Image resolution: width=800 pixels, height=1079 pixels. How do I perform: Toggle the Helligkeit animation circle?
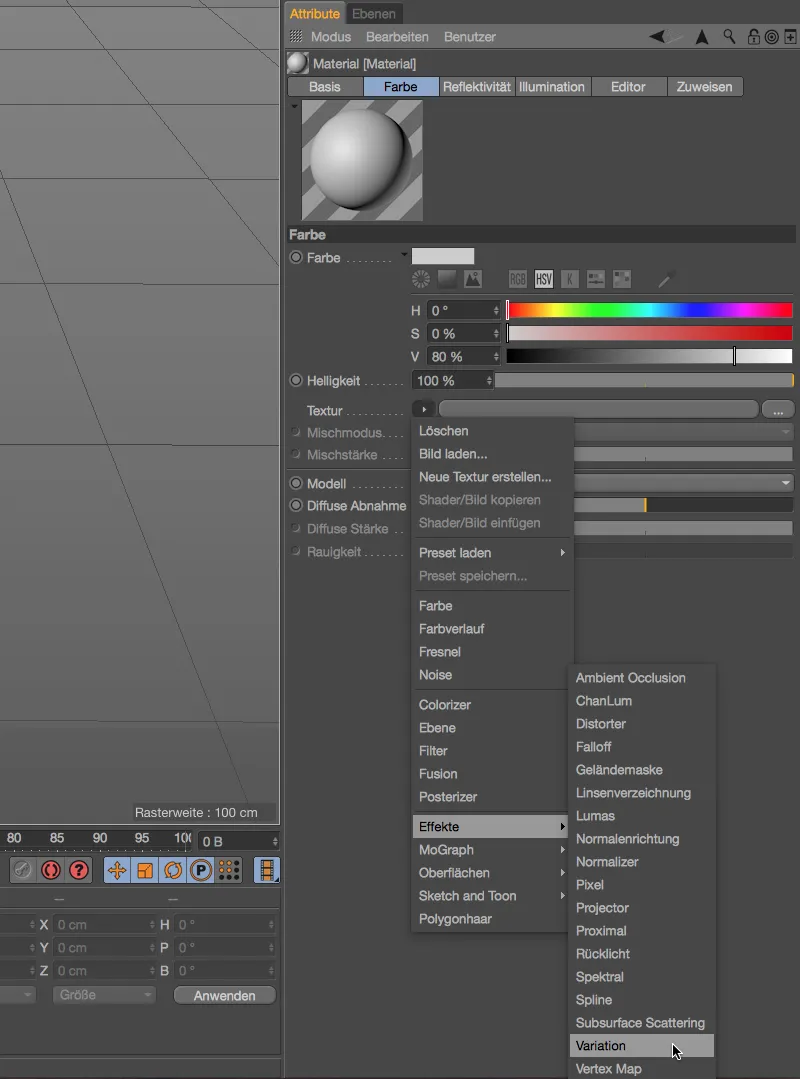coord(296,380)
